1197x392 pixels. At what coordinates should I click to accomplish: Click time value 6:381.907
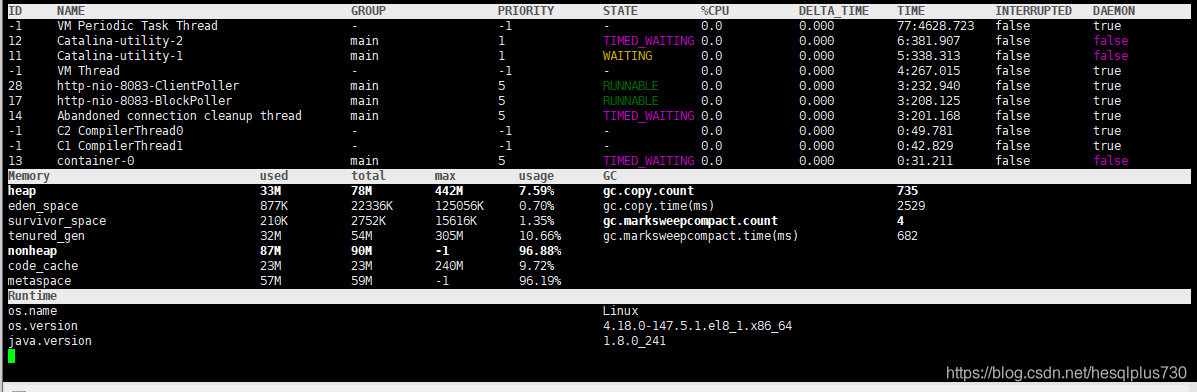point(928,40)
